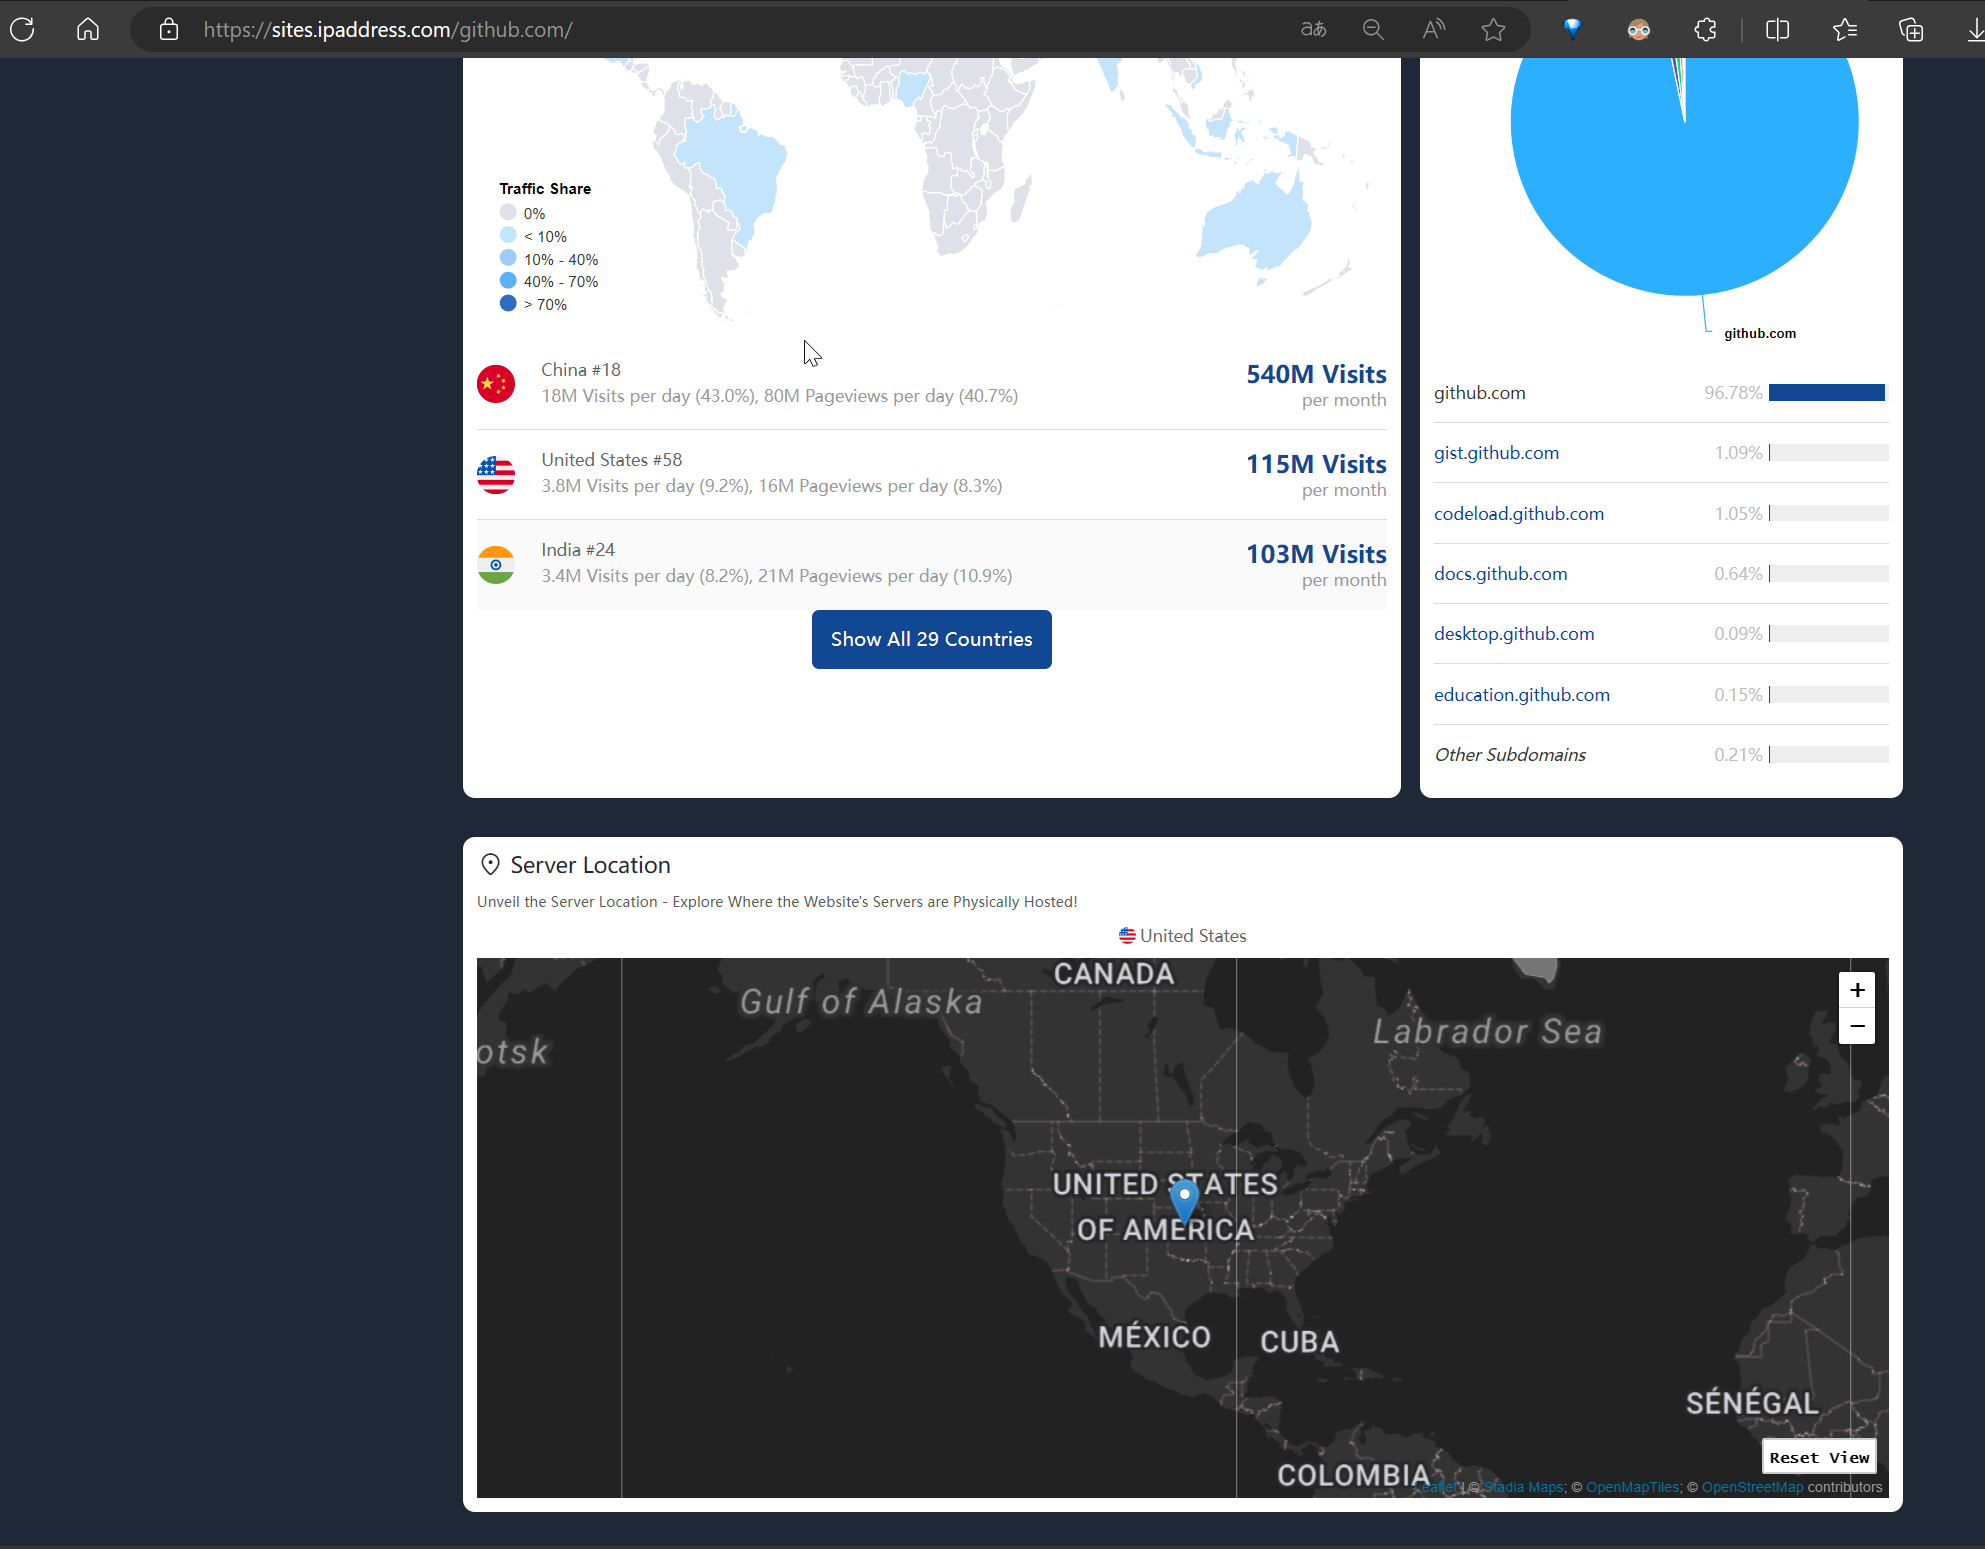Toggle favorite star for this page
This screenshot has width=1985, height=1549.
(x=1493, y=29)
